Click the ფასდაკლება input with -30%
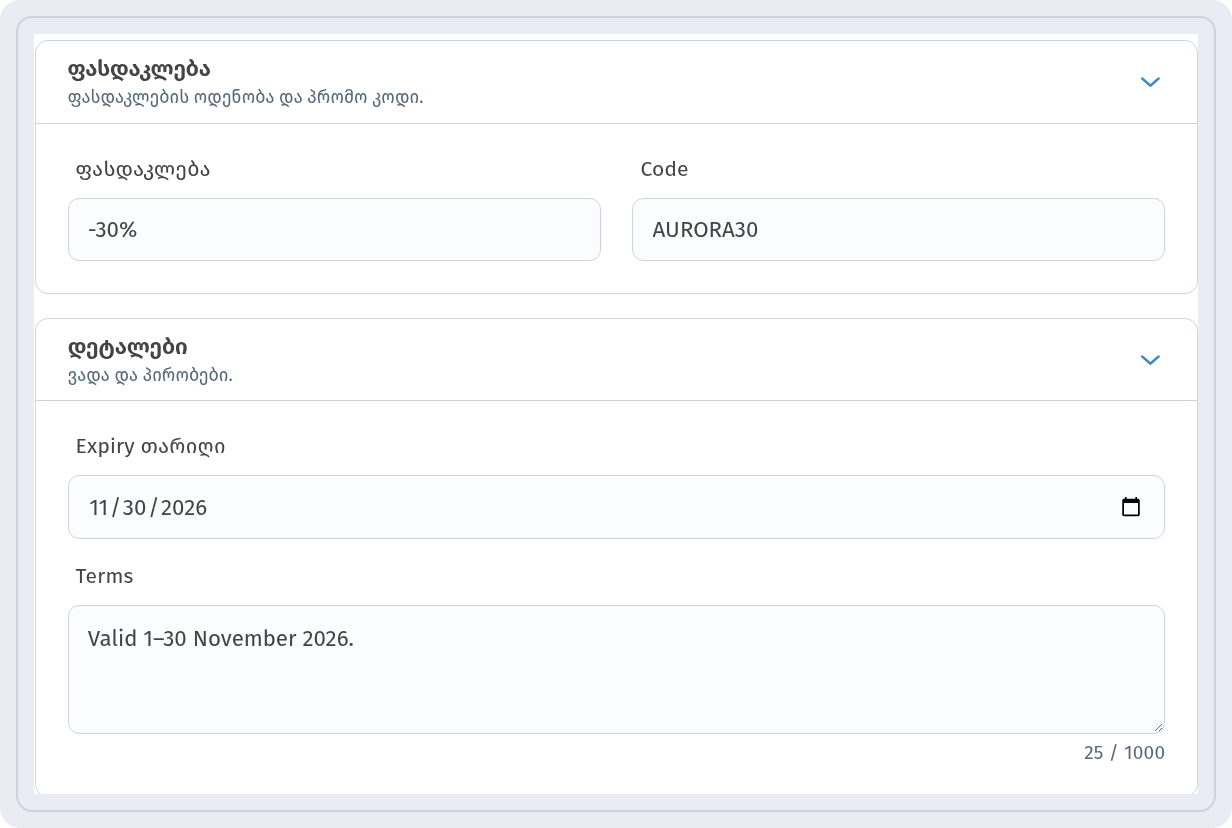The image size is (1232, 828). [x=334, y=230]
